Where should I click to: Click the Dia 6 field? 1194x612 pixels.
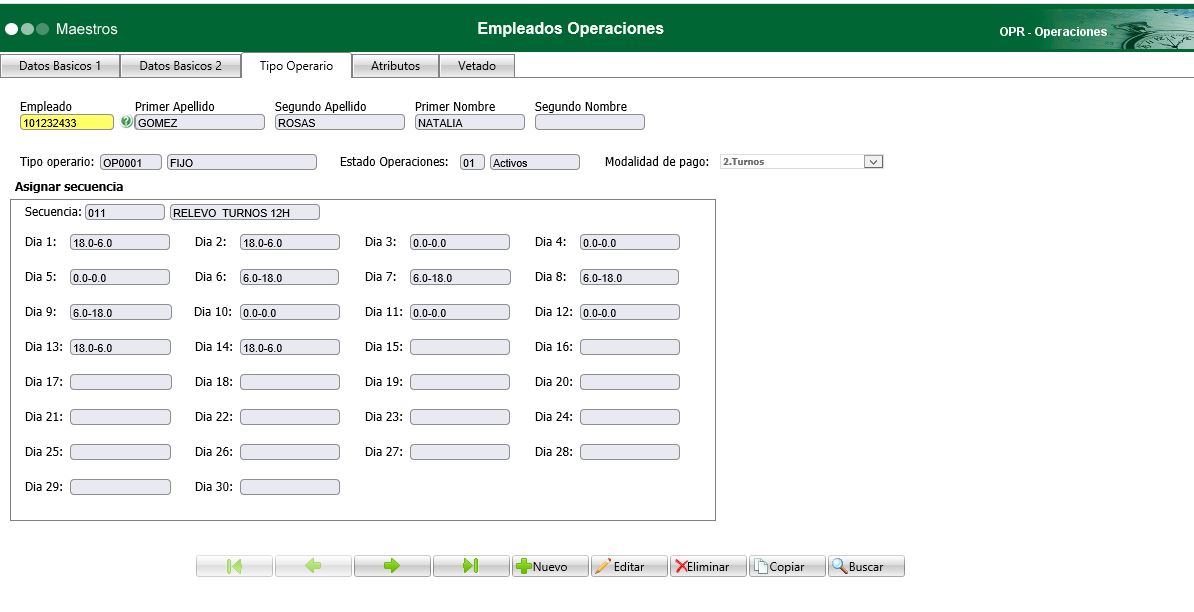coord(290,277)
